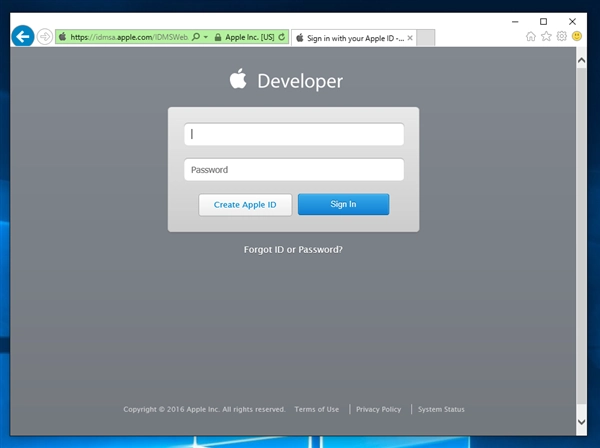The width and height of the screenshot is (600, 448).
Task: Maximize the browser window
Action: [543, 22]
